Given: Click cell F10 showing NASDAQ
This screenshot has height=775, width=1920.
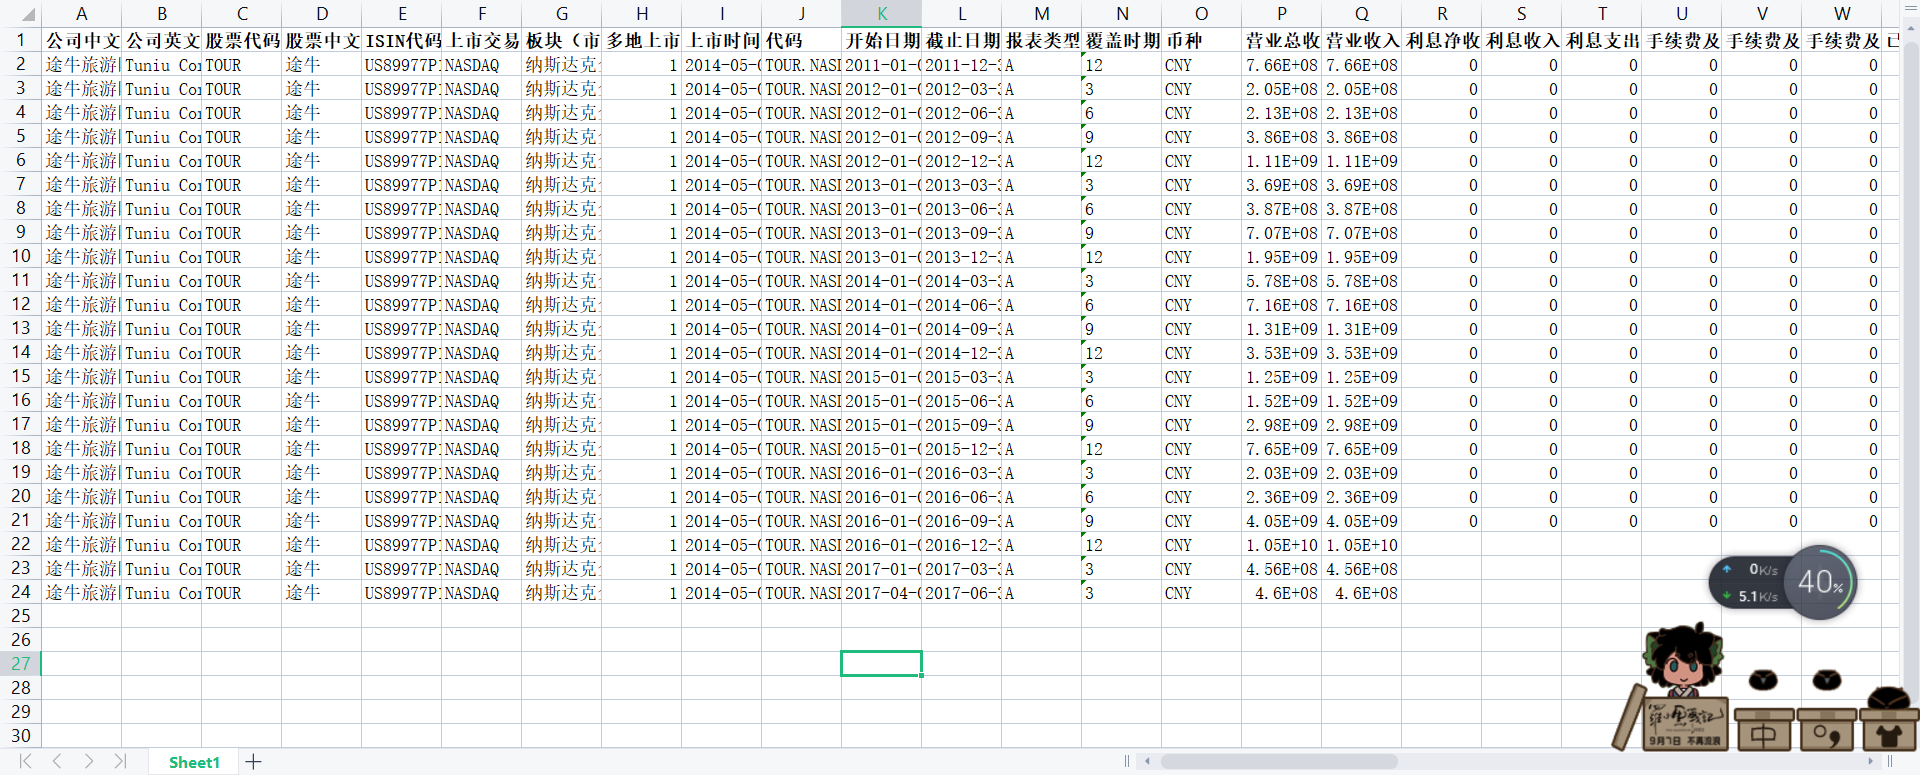Looking at the screenshot, I should (x=481, y=257).
